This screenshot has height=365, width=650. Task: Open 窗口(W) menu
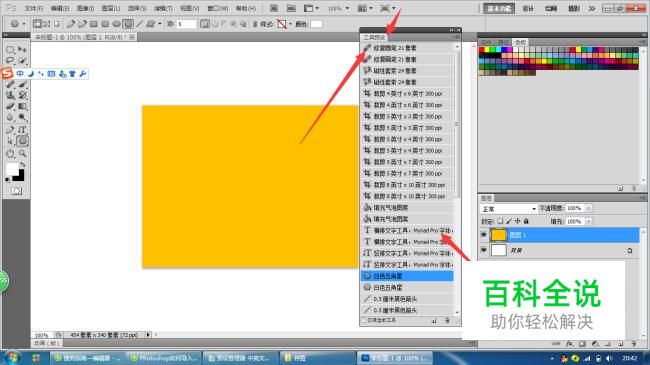click(x=218, y=8)
